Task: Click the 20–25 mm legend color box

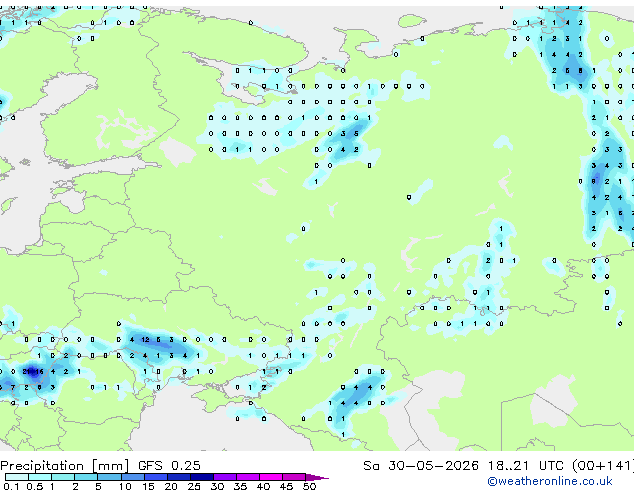Action: pos(179,477)
